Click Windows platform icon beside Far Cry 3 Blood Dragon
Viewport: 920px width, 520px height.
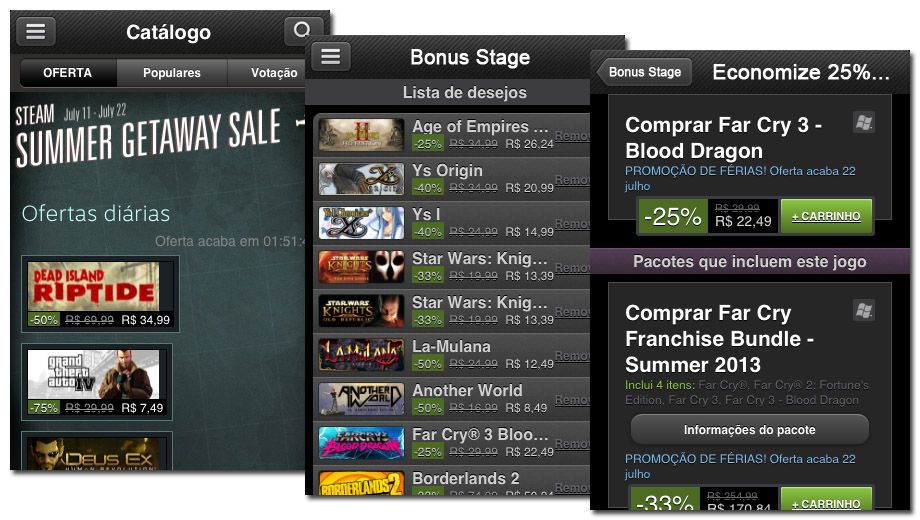coord(864,122)
